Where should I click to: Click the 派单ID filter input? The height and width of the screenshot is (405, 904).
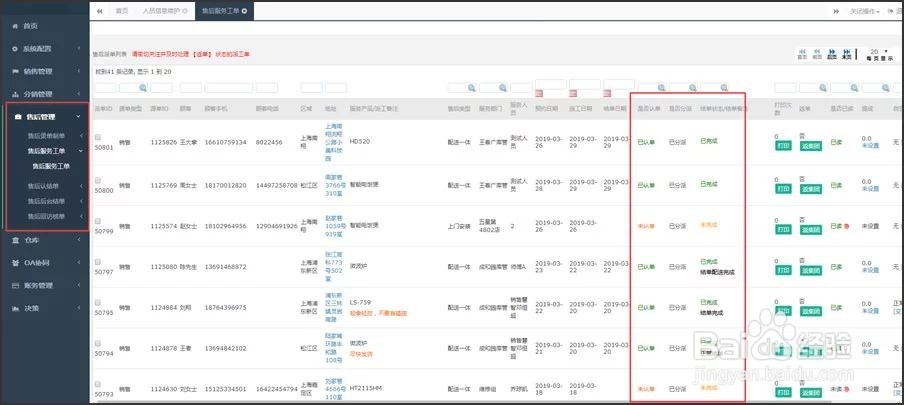(105, 88)
